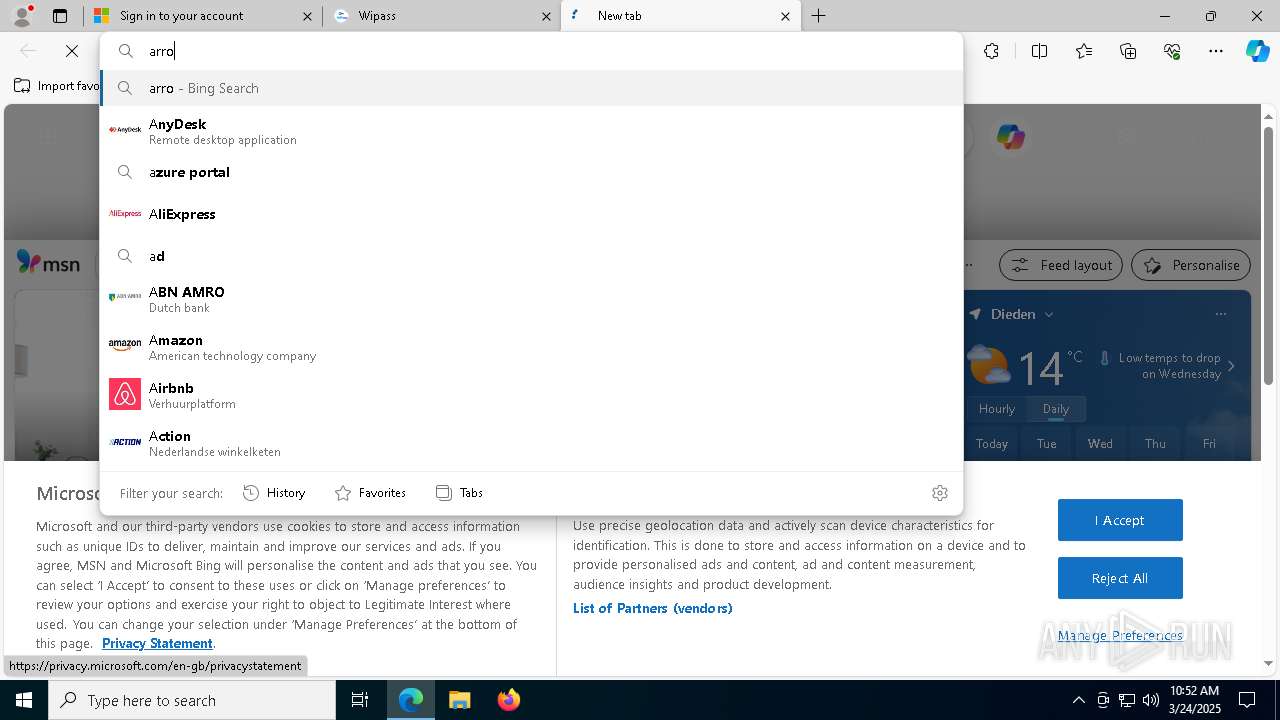Open Task View on the taskbar
Image resolution: width=1280 pixels, height=720 pixels.
click(360, 700)
